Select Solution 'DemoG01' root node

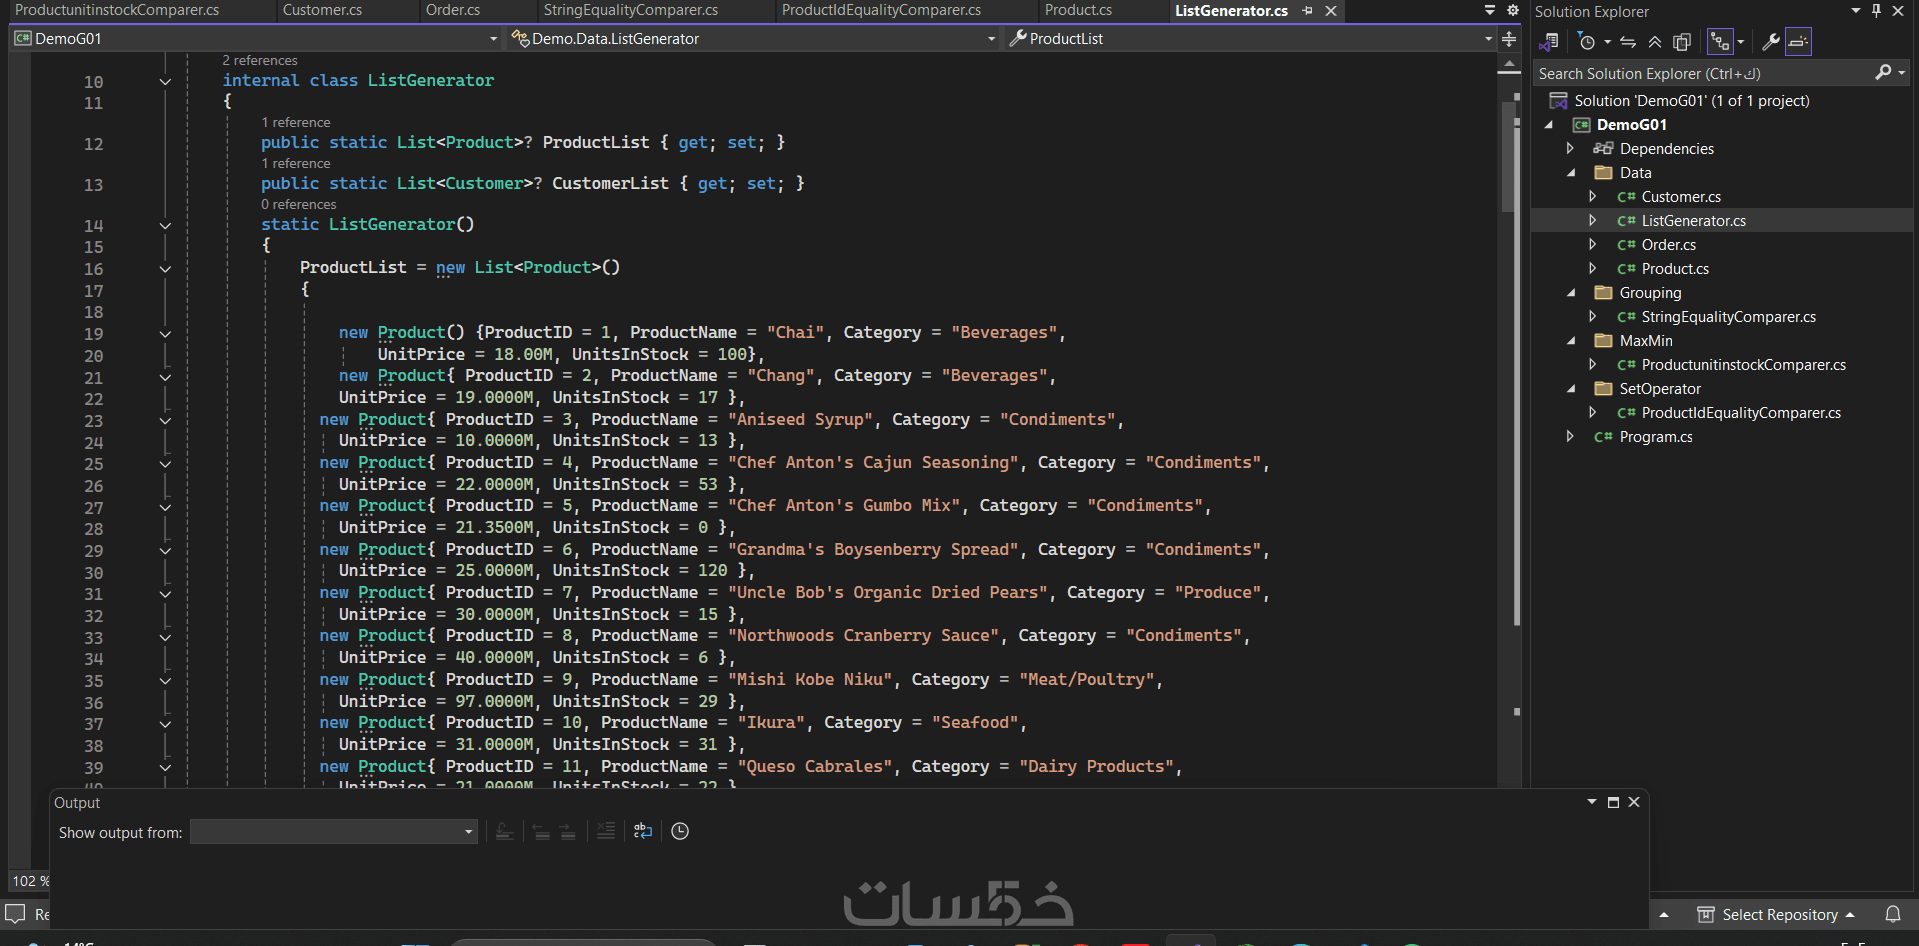(x=1691, y=101)
